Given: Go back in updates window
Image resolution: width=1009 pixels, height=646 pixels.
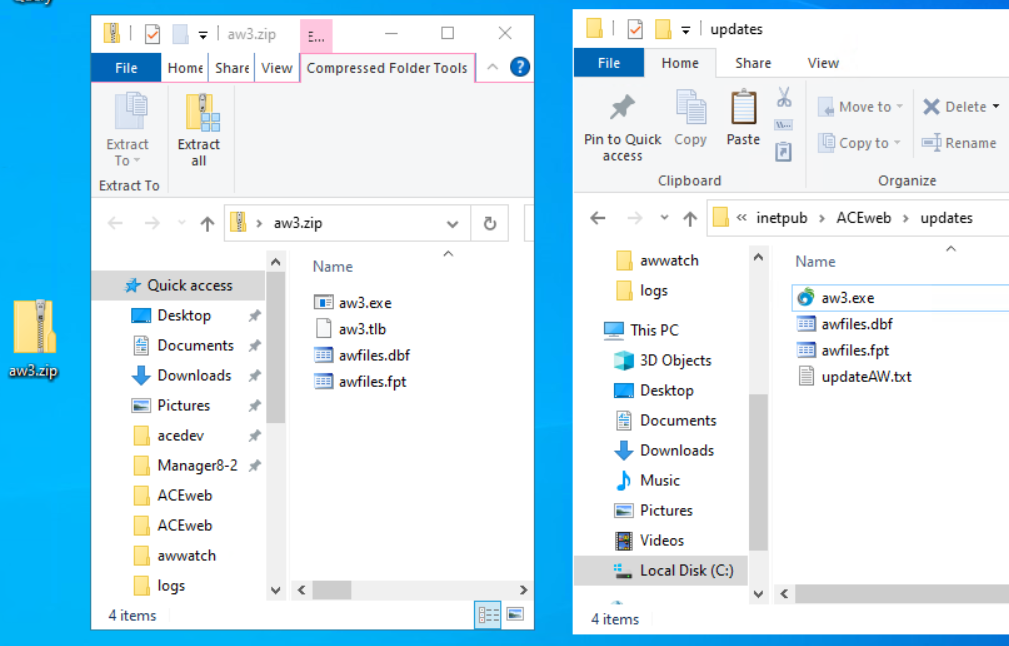Looking at the screenshot, I should tap(598, 218).
